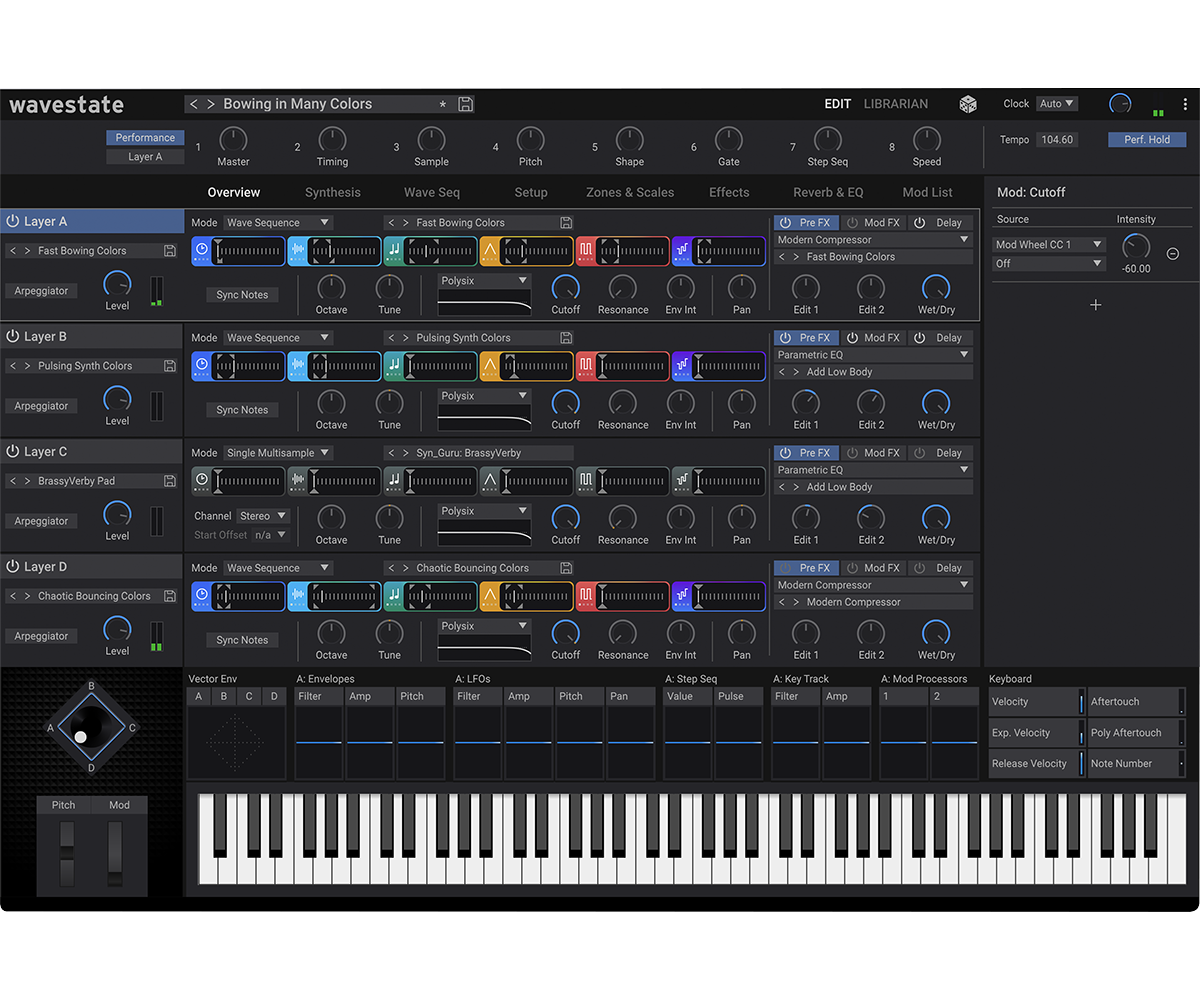The image size is (1200, 1000).
Task: Save Layer B program Pulsing Synth Colors
Action: (x=170, y=366)
